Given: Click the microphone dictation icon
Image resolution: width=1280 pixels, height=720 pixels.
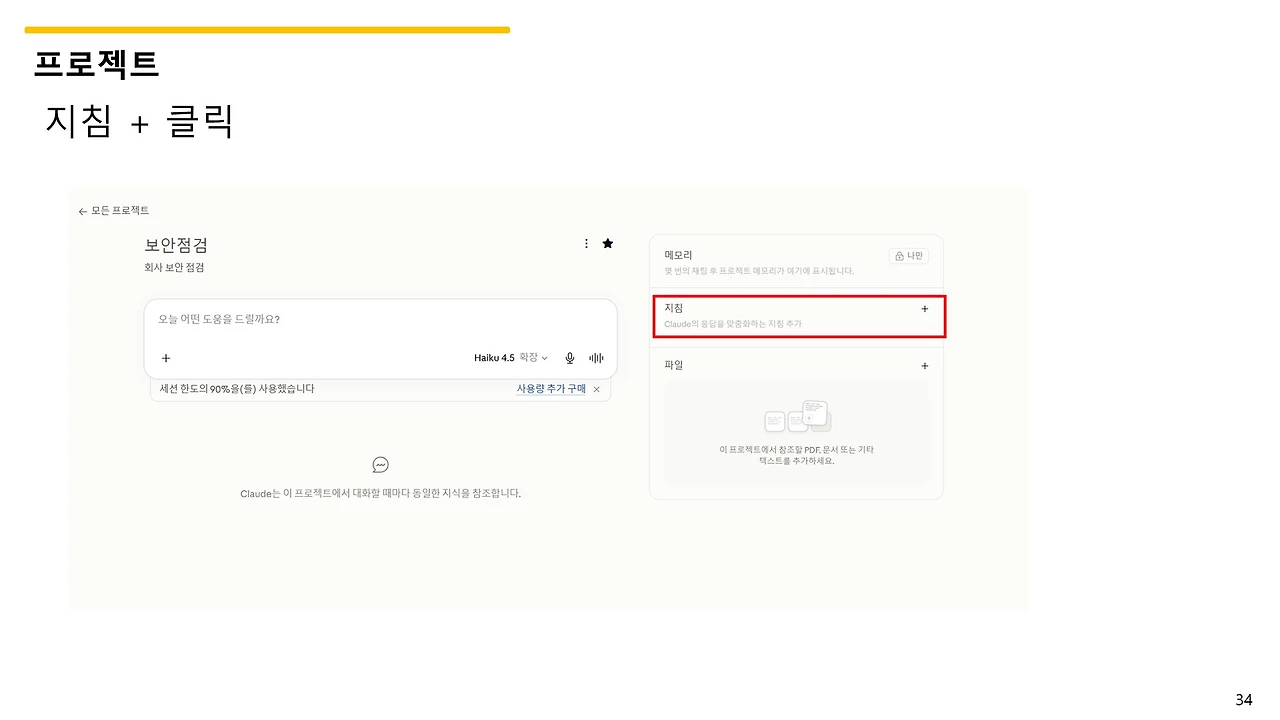Looking at the screenshot, I should coord(570,358).
